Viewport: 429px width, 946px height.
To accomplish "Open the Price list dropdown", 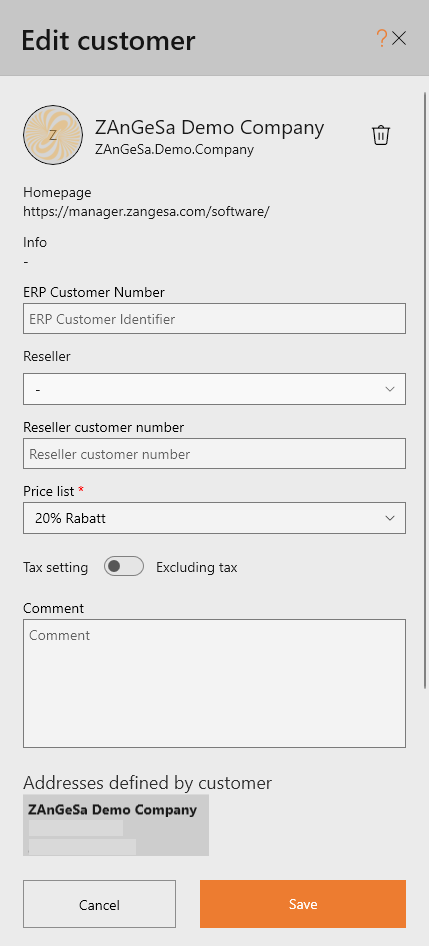I will [214, 518].
